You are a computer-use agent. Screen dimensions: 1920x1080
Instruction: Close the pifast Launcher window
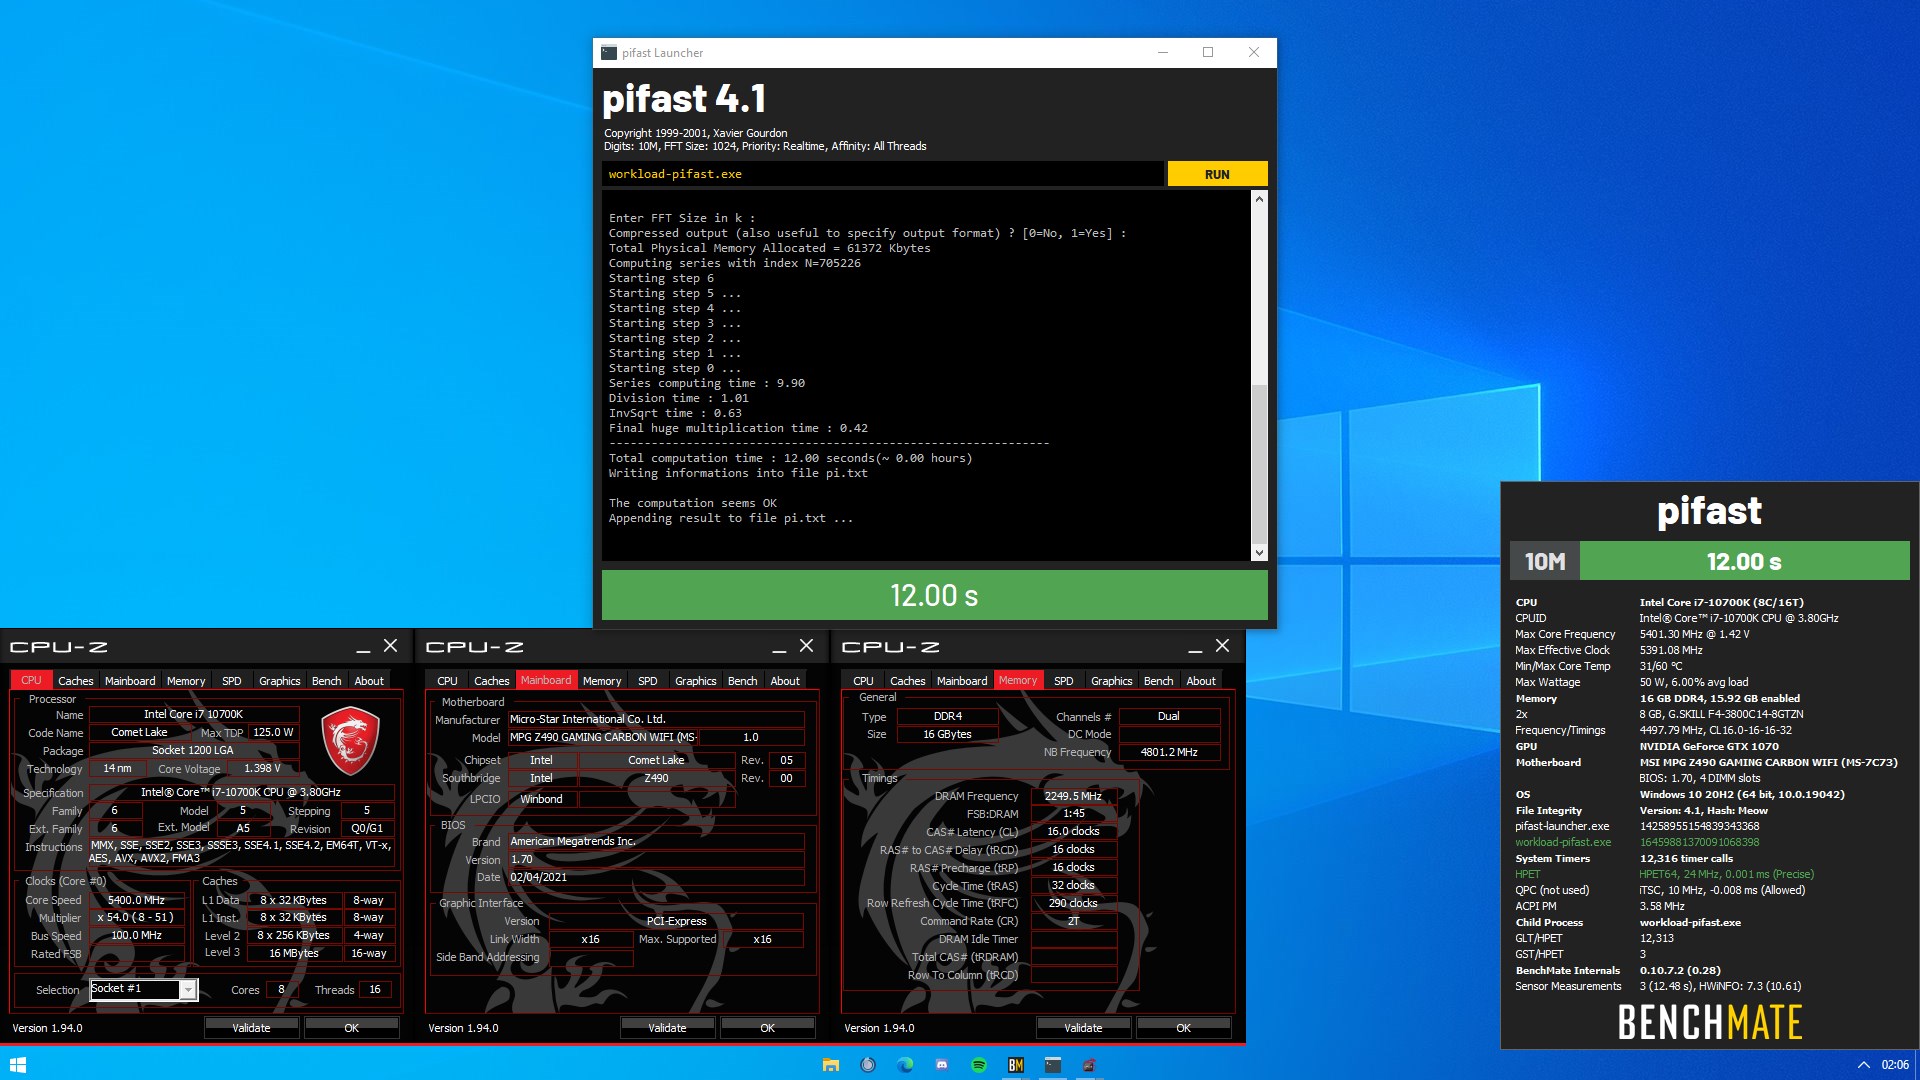(1253, 53)
